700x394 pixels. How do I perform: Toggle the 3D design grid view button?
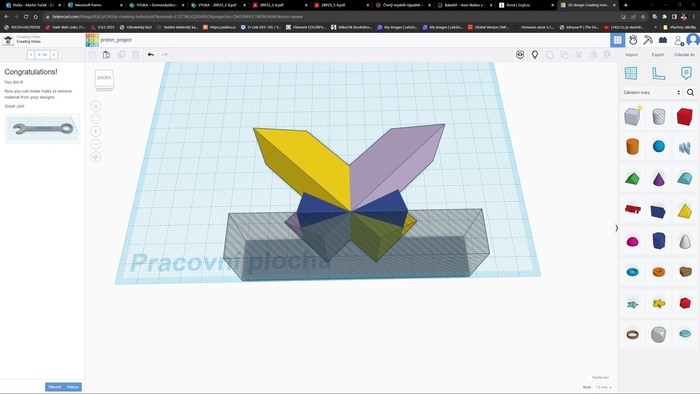pos(617,40)
